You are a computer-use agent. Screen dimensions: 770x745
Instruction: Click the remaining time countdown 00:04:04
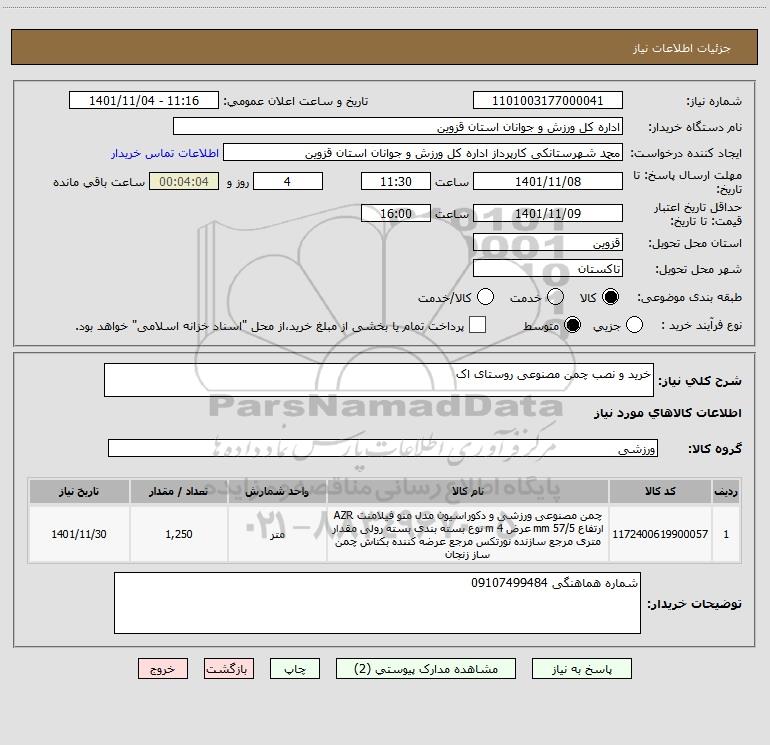pos(184,181)
